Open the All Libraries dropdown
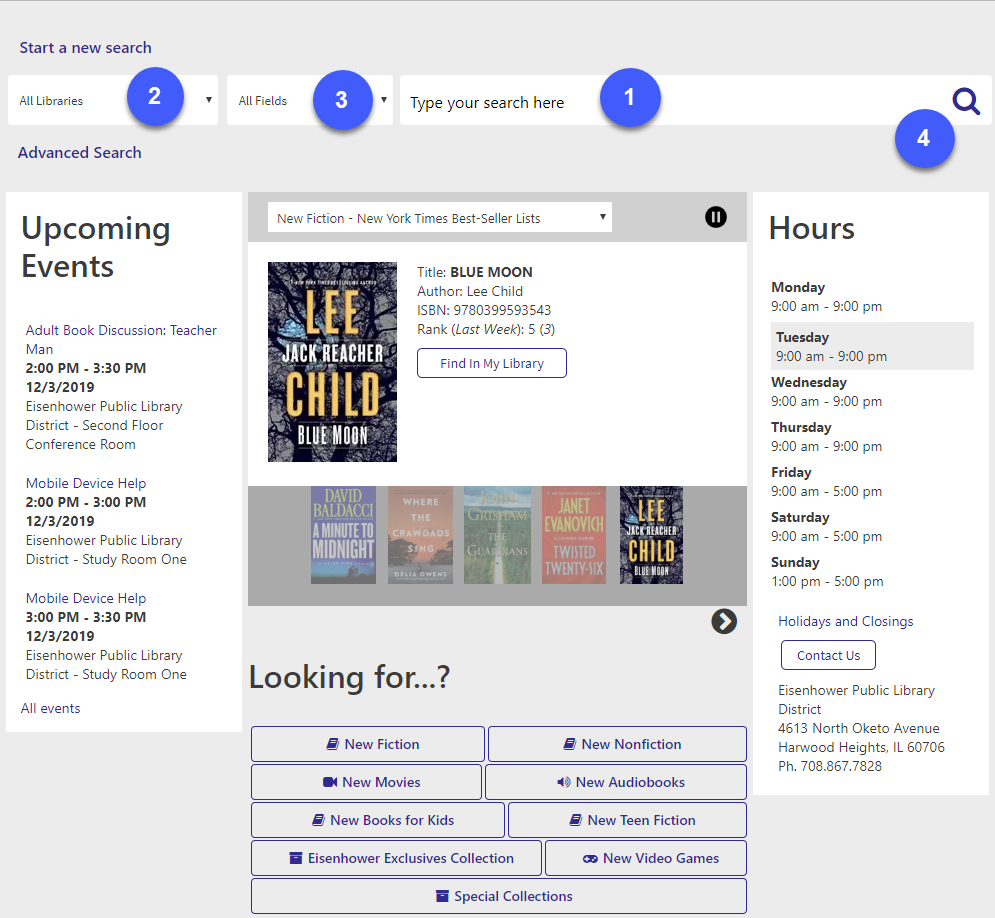 pyautogui.click(x=113, y=100)
